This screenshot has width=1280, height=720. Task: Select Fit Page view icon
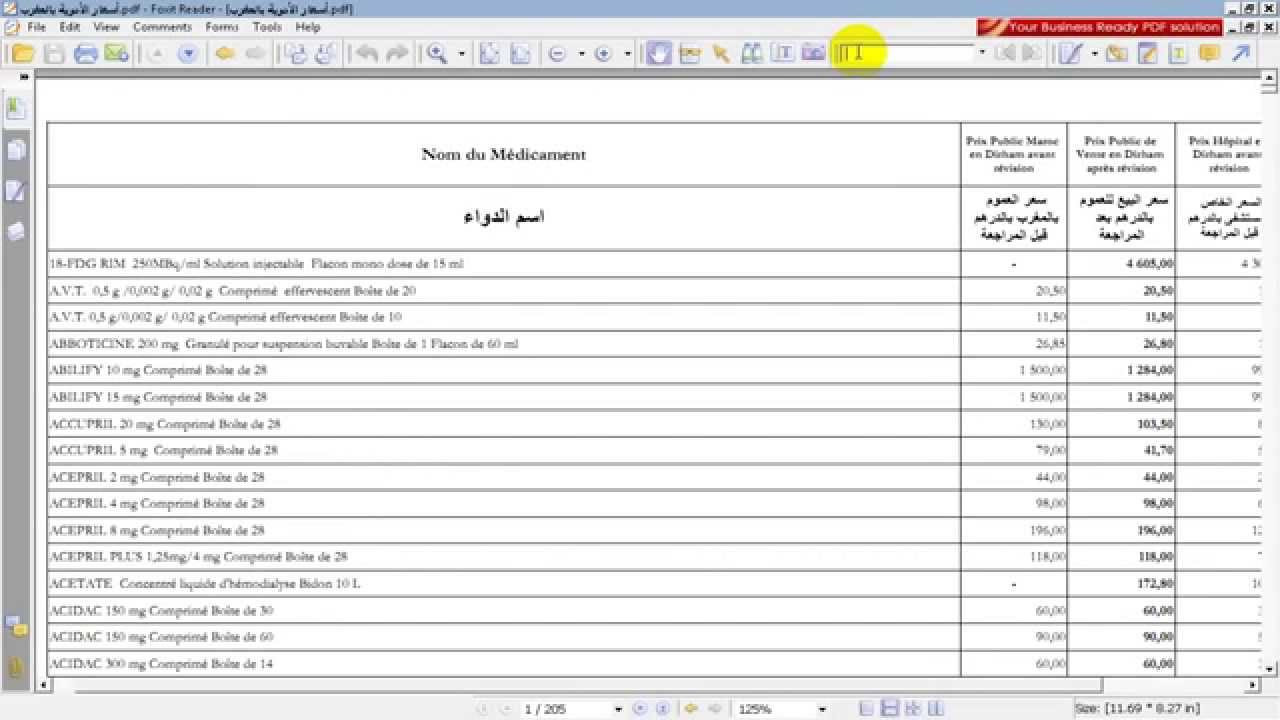pyautogui.click(x=489, y=54)
